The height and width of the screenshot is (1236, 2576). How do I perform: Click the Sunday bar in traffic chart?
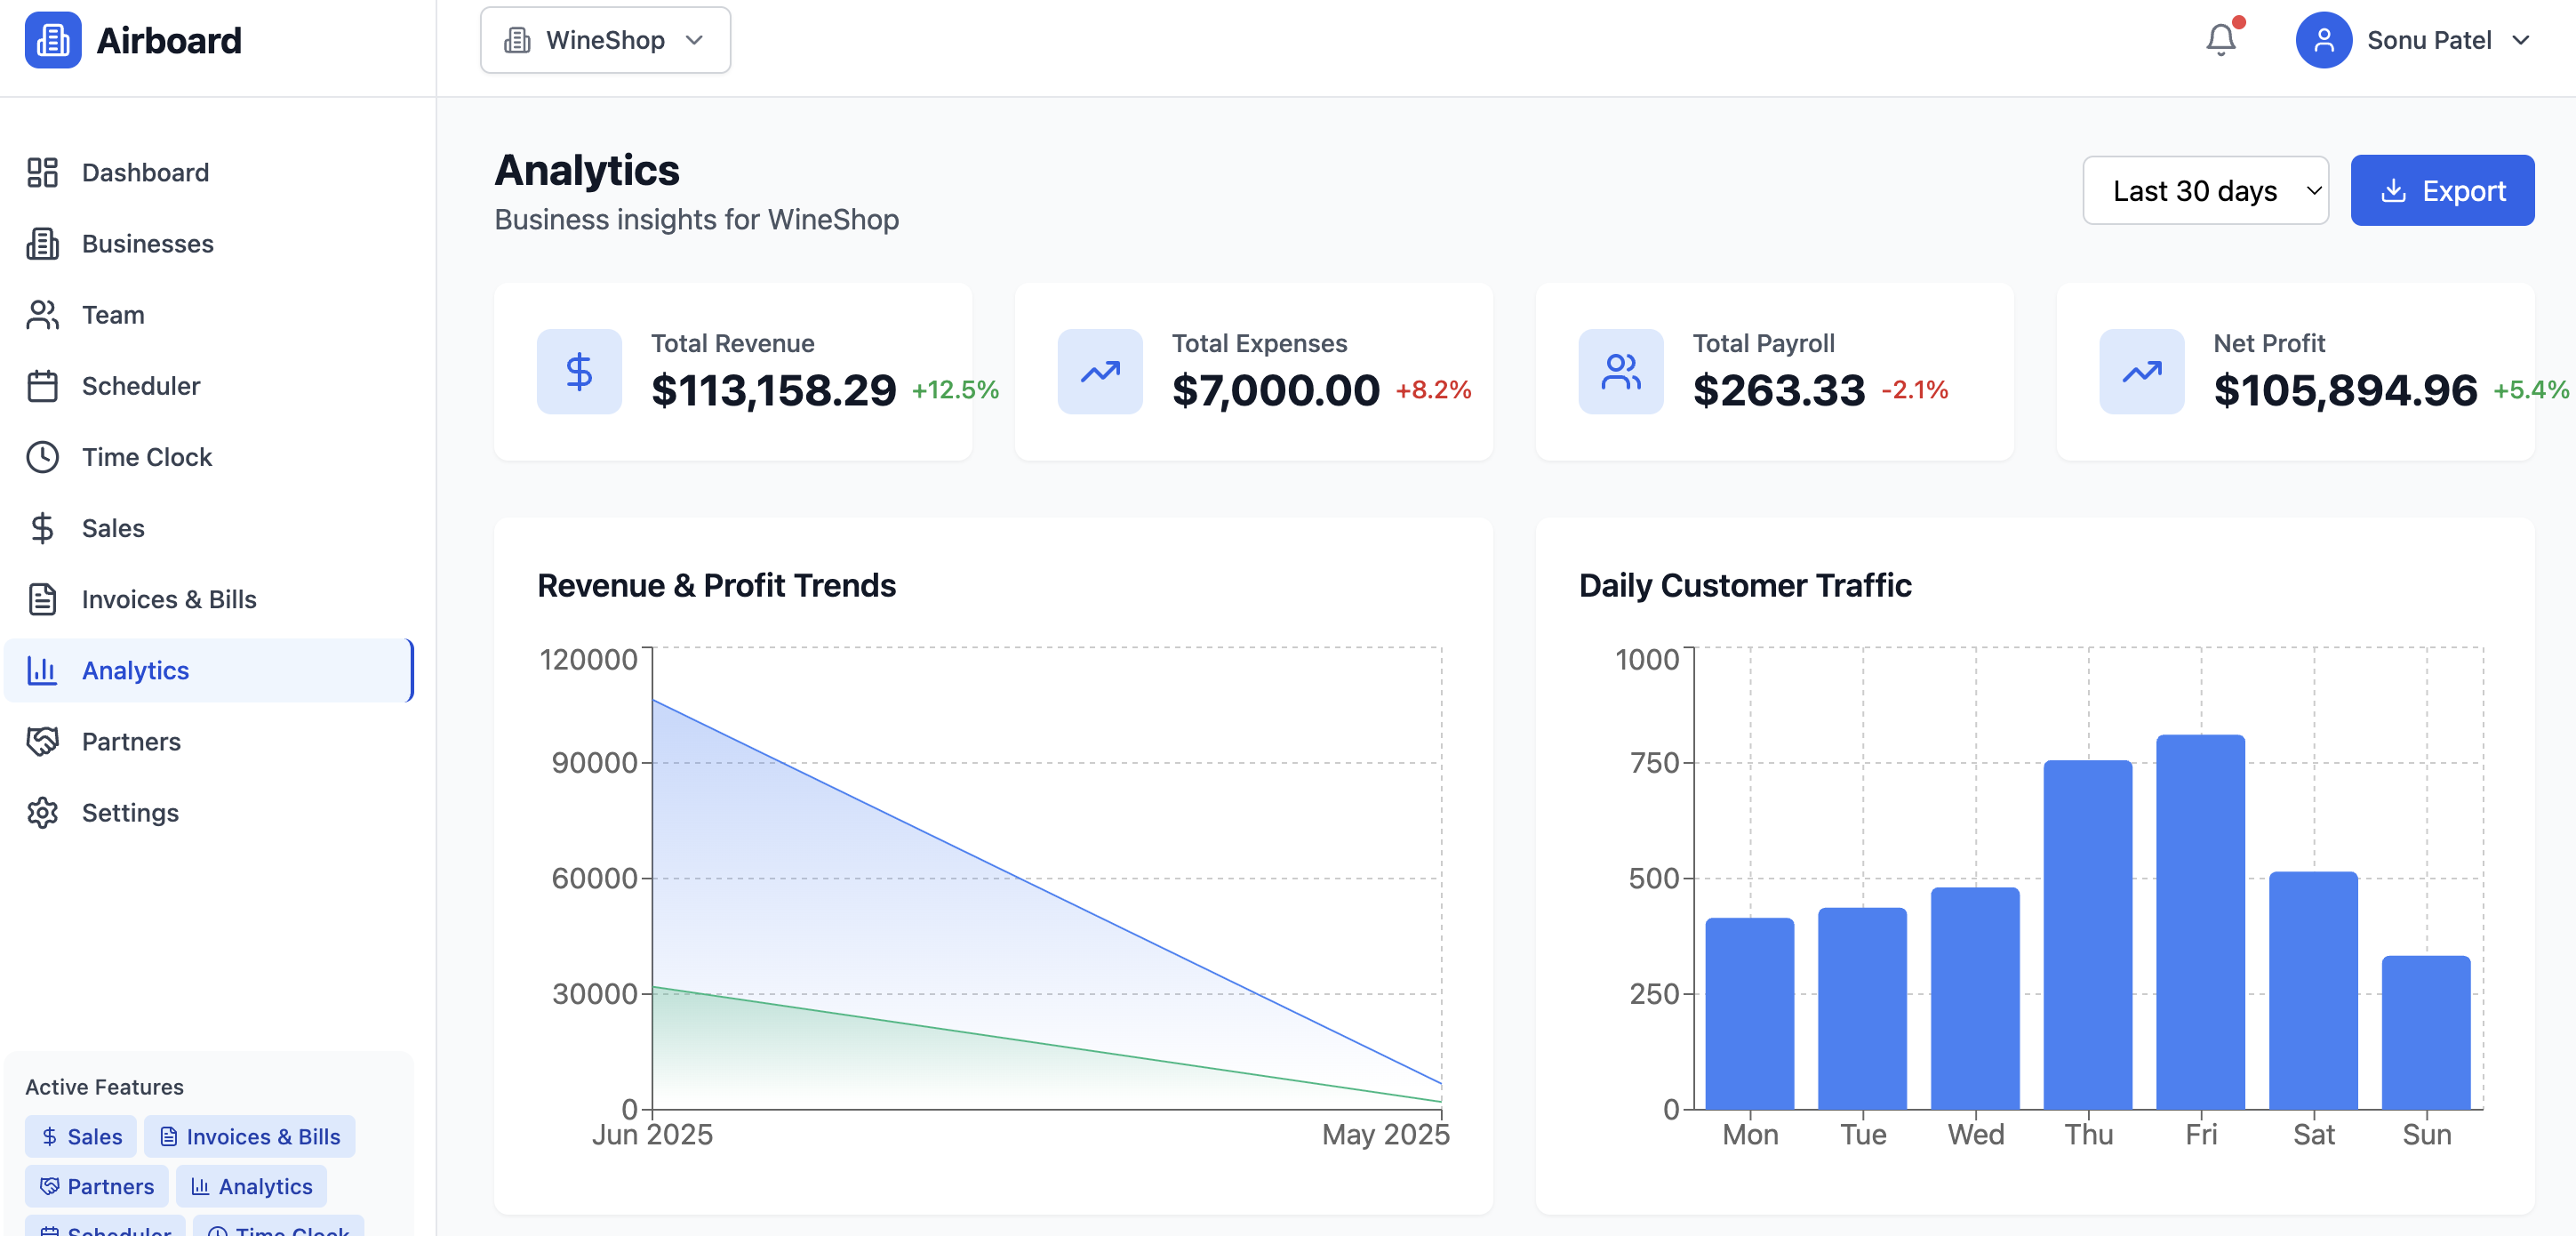click(2425, 1031)
